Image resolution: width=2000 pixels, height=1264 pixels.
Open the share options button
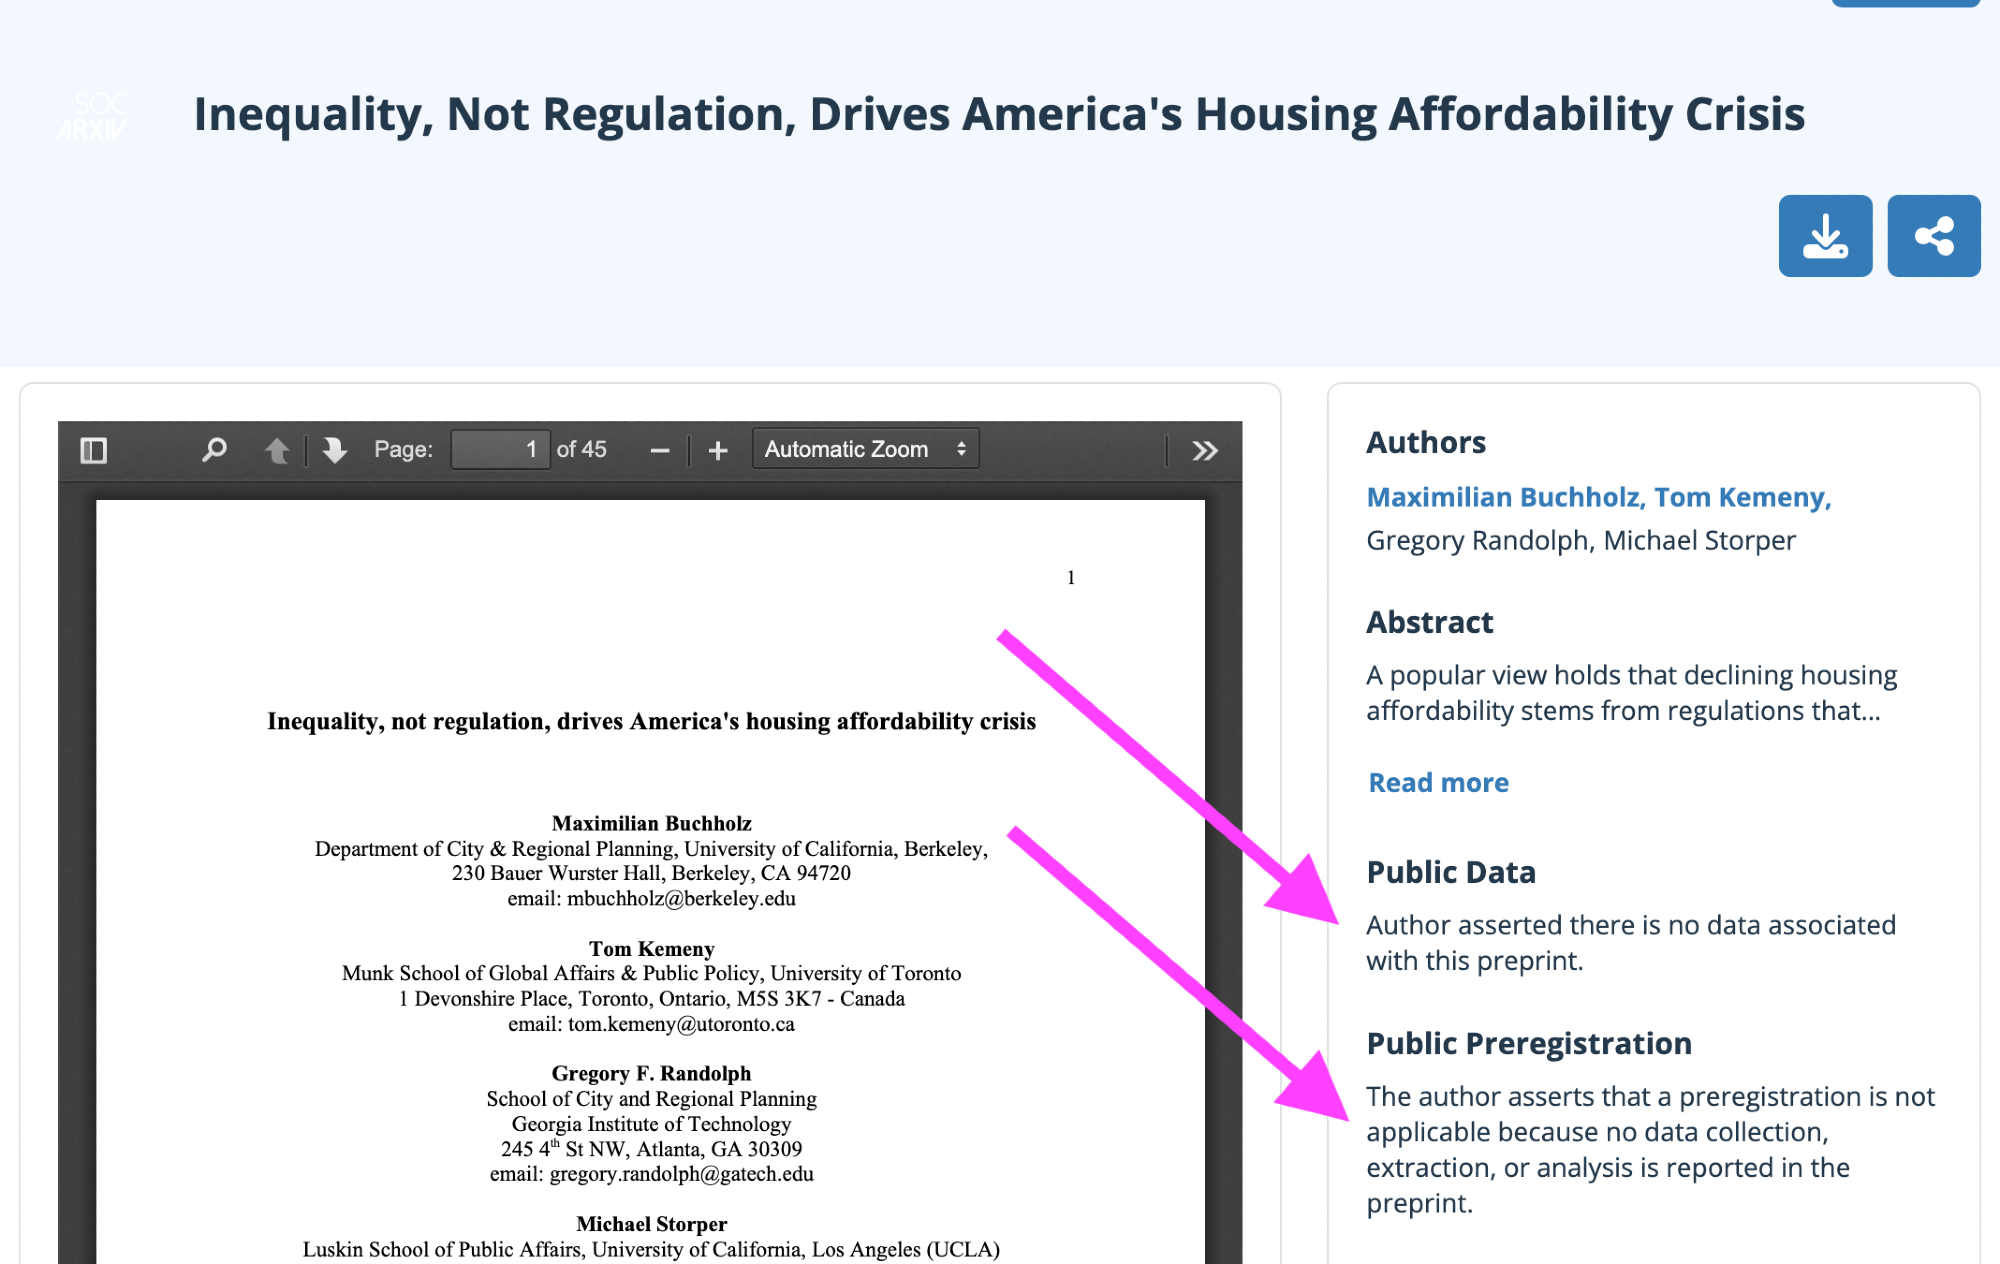[x=1933, y=236]
